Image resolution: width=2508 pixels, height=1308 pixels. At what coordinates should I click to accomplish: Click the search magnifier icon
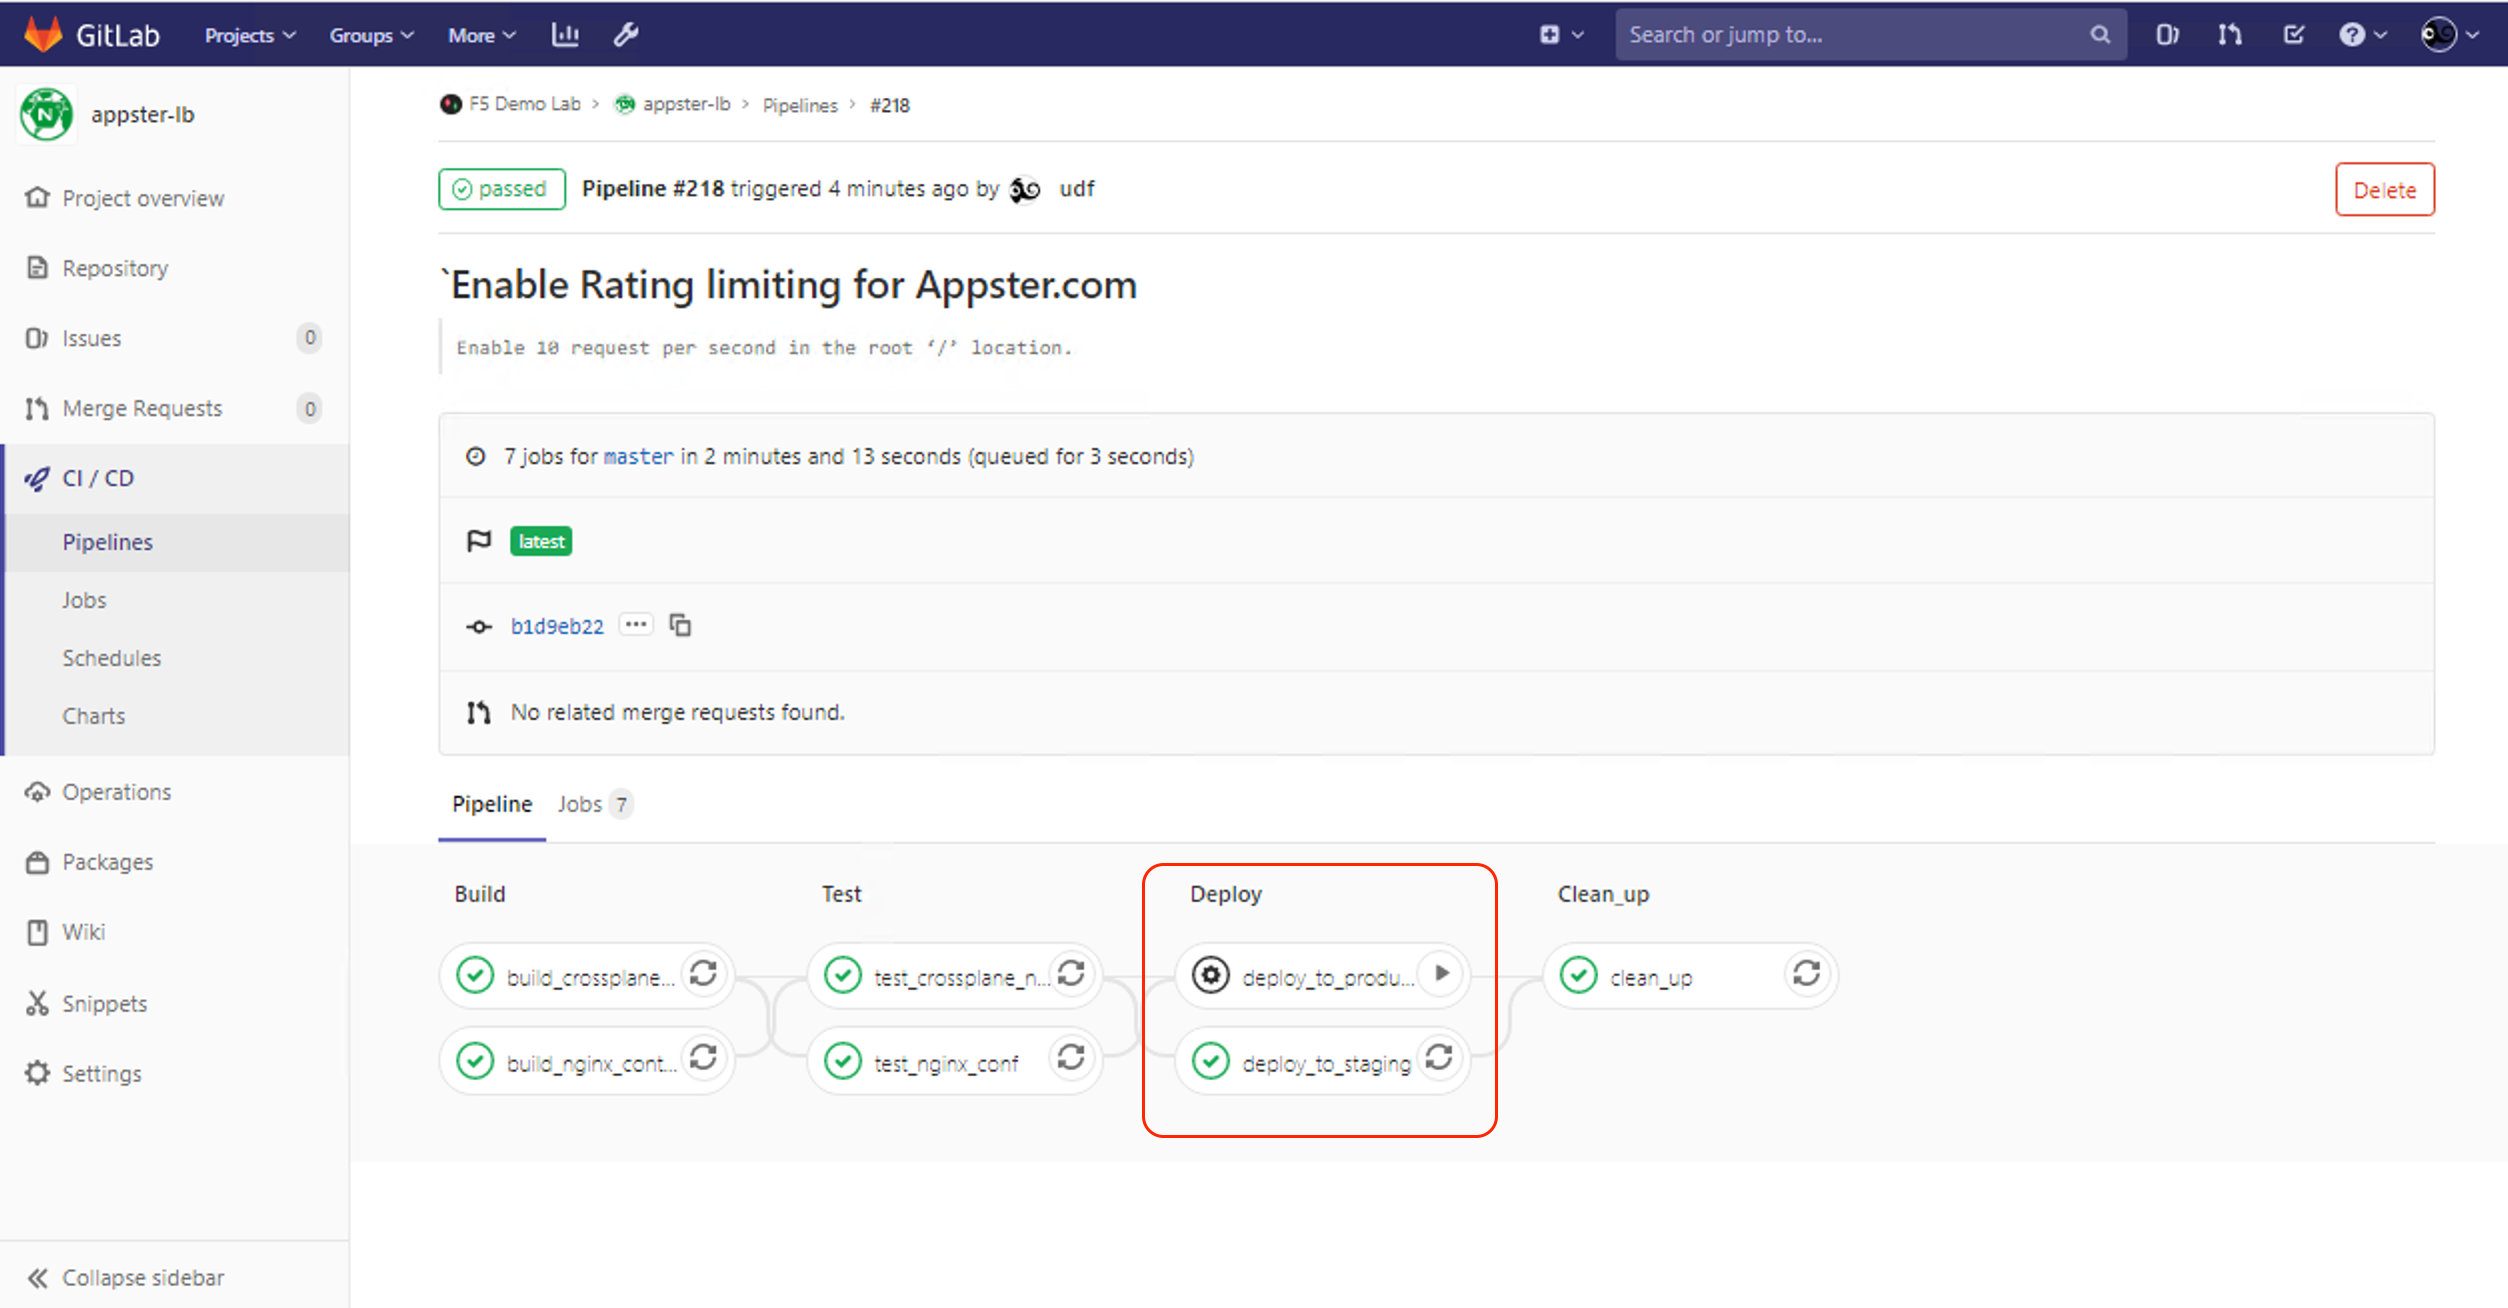(x=2100, y=35)
